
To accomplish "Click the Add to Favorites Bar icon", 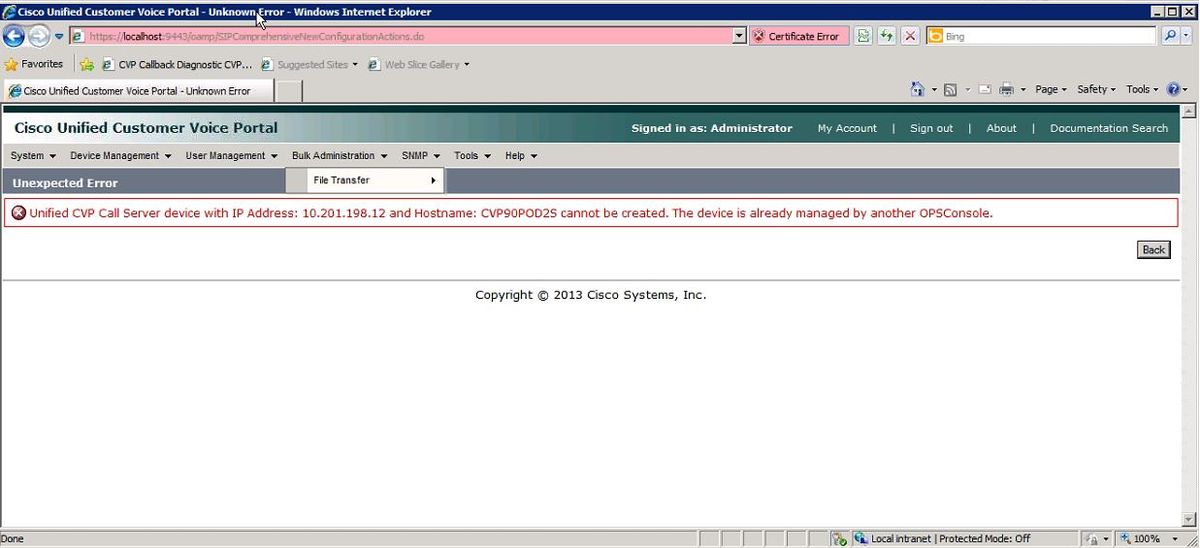I will (x=87, y=64).
